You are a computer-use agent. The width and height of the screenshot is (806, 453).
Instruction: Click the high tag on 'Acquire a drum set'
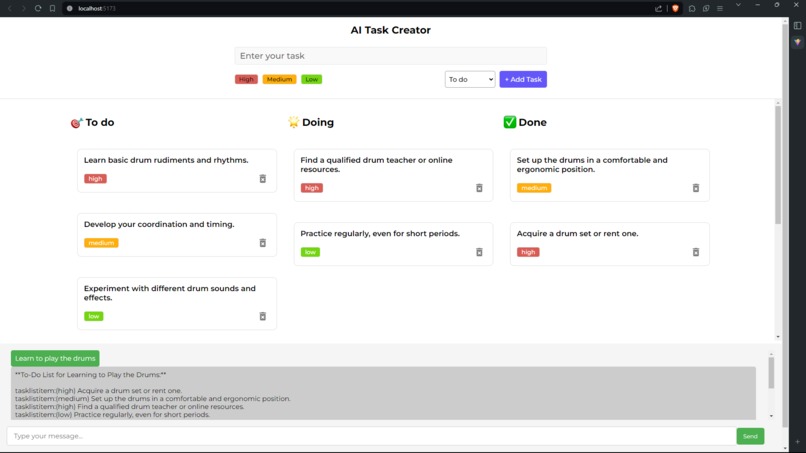(x=528, y=252)
